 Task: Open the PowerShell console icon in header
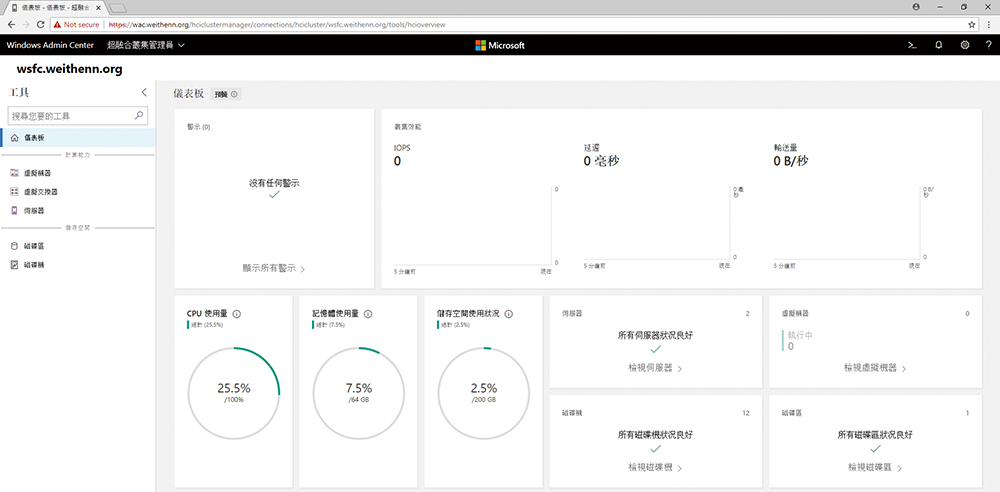click(x=911, y=45)
